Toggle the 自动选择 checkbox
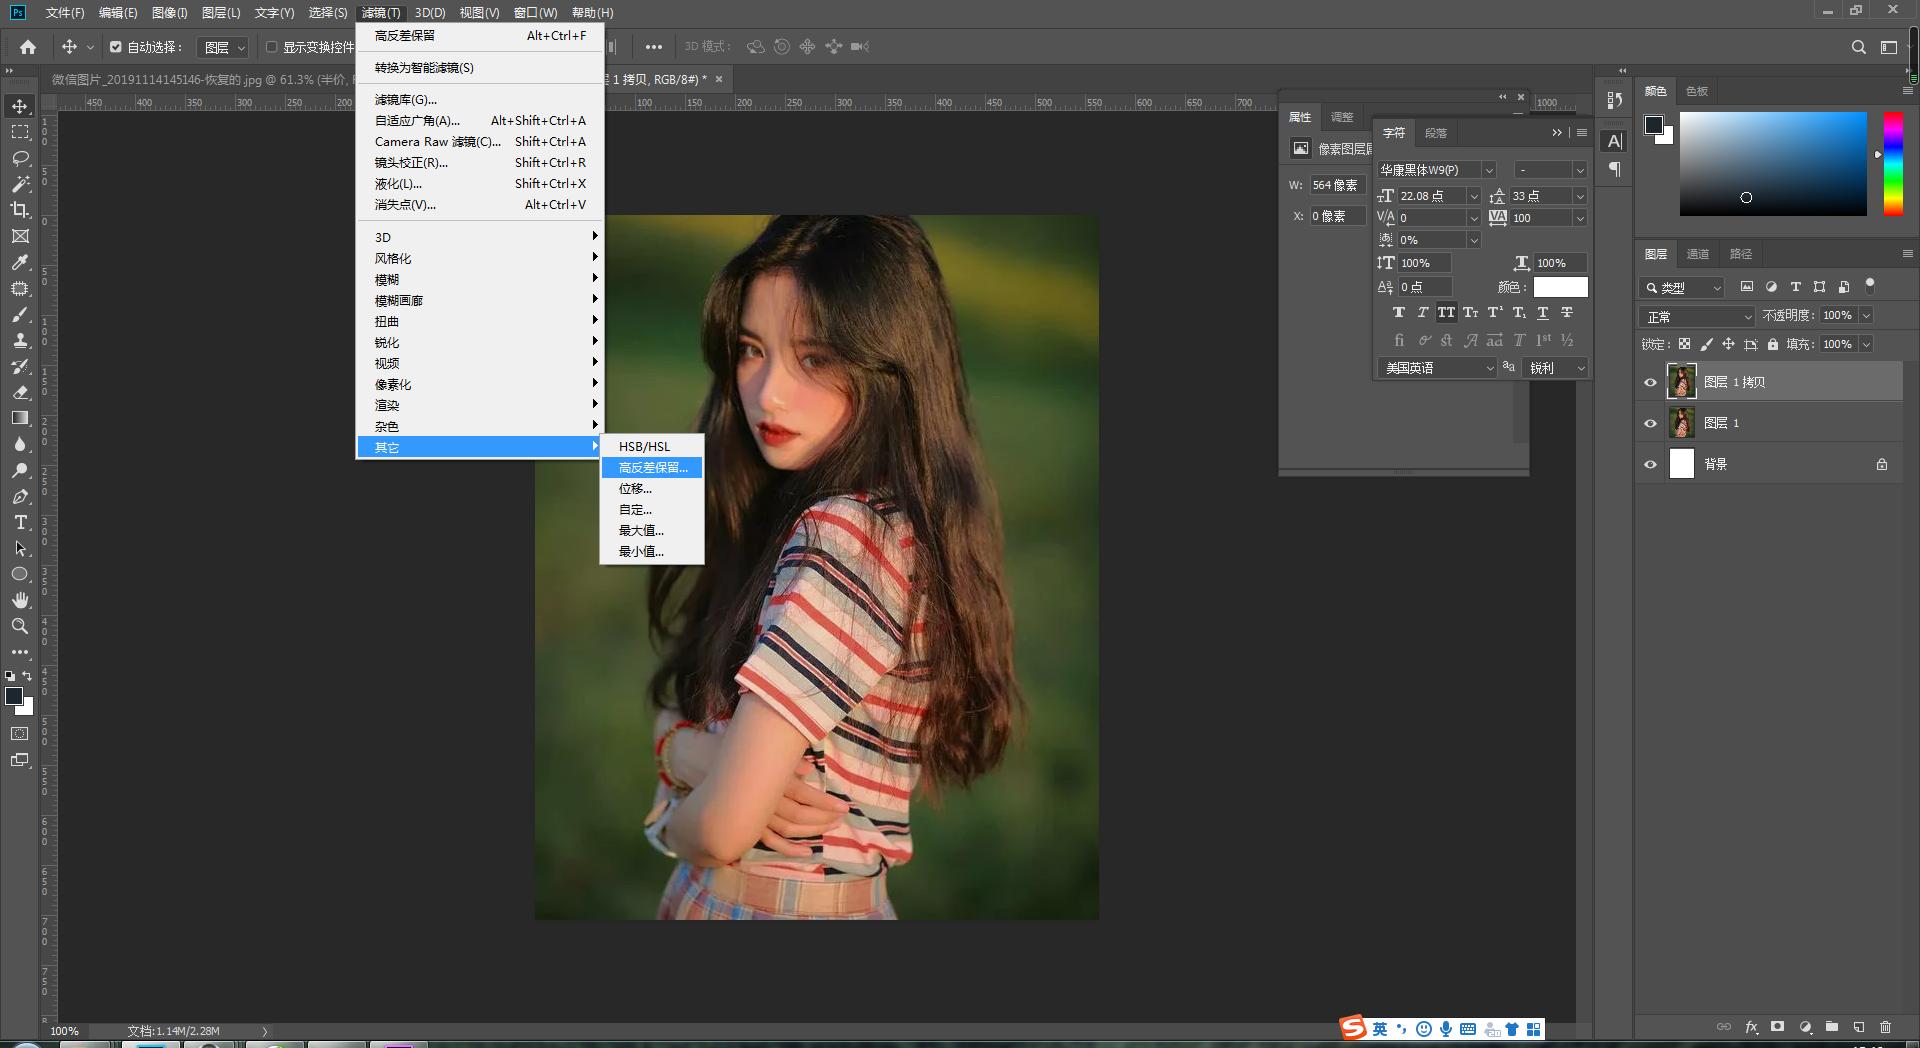1920x1048 pixels. click(x=116, y=47)
